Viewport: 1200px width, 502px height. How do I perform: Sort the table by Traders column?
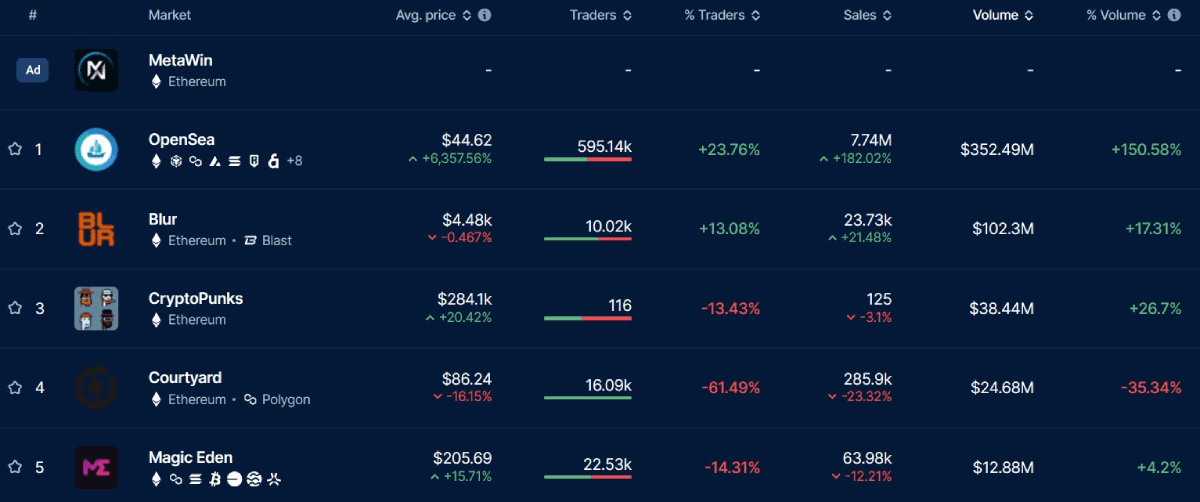[600, 16]
